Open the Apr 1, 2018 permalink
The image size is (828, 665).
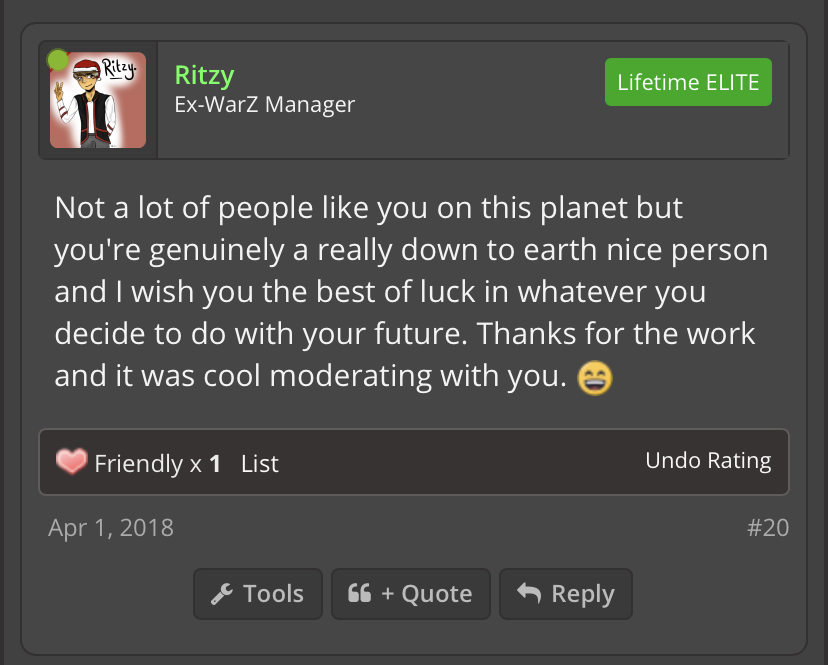(111, 527)
